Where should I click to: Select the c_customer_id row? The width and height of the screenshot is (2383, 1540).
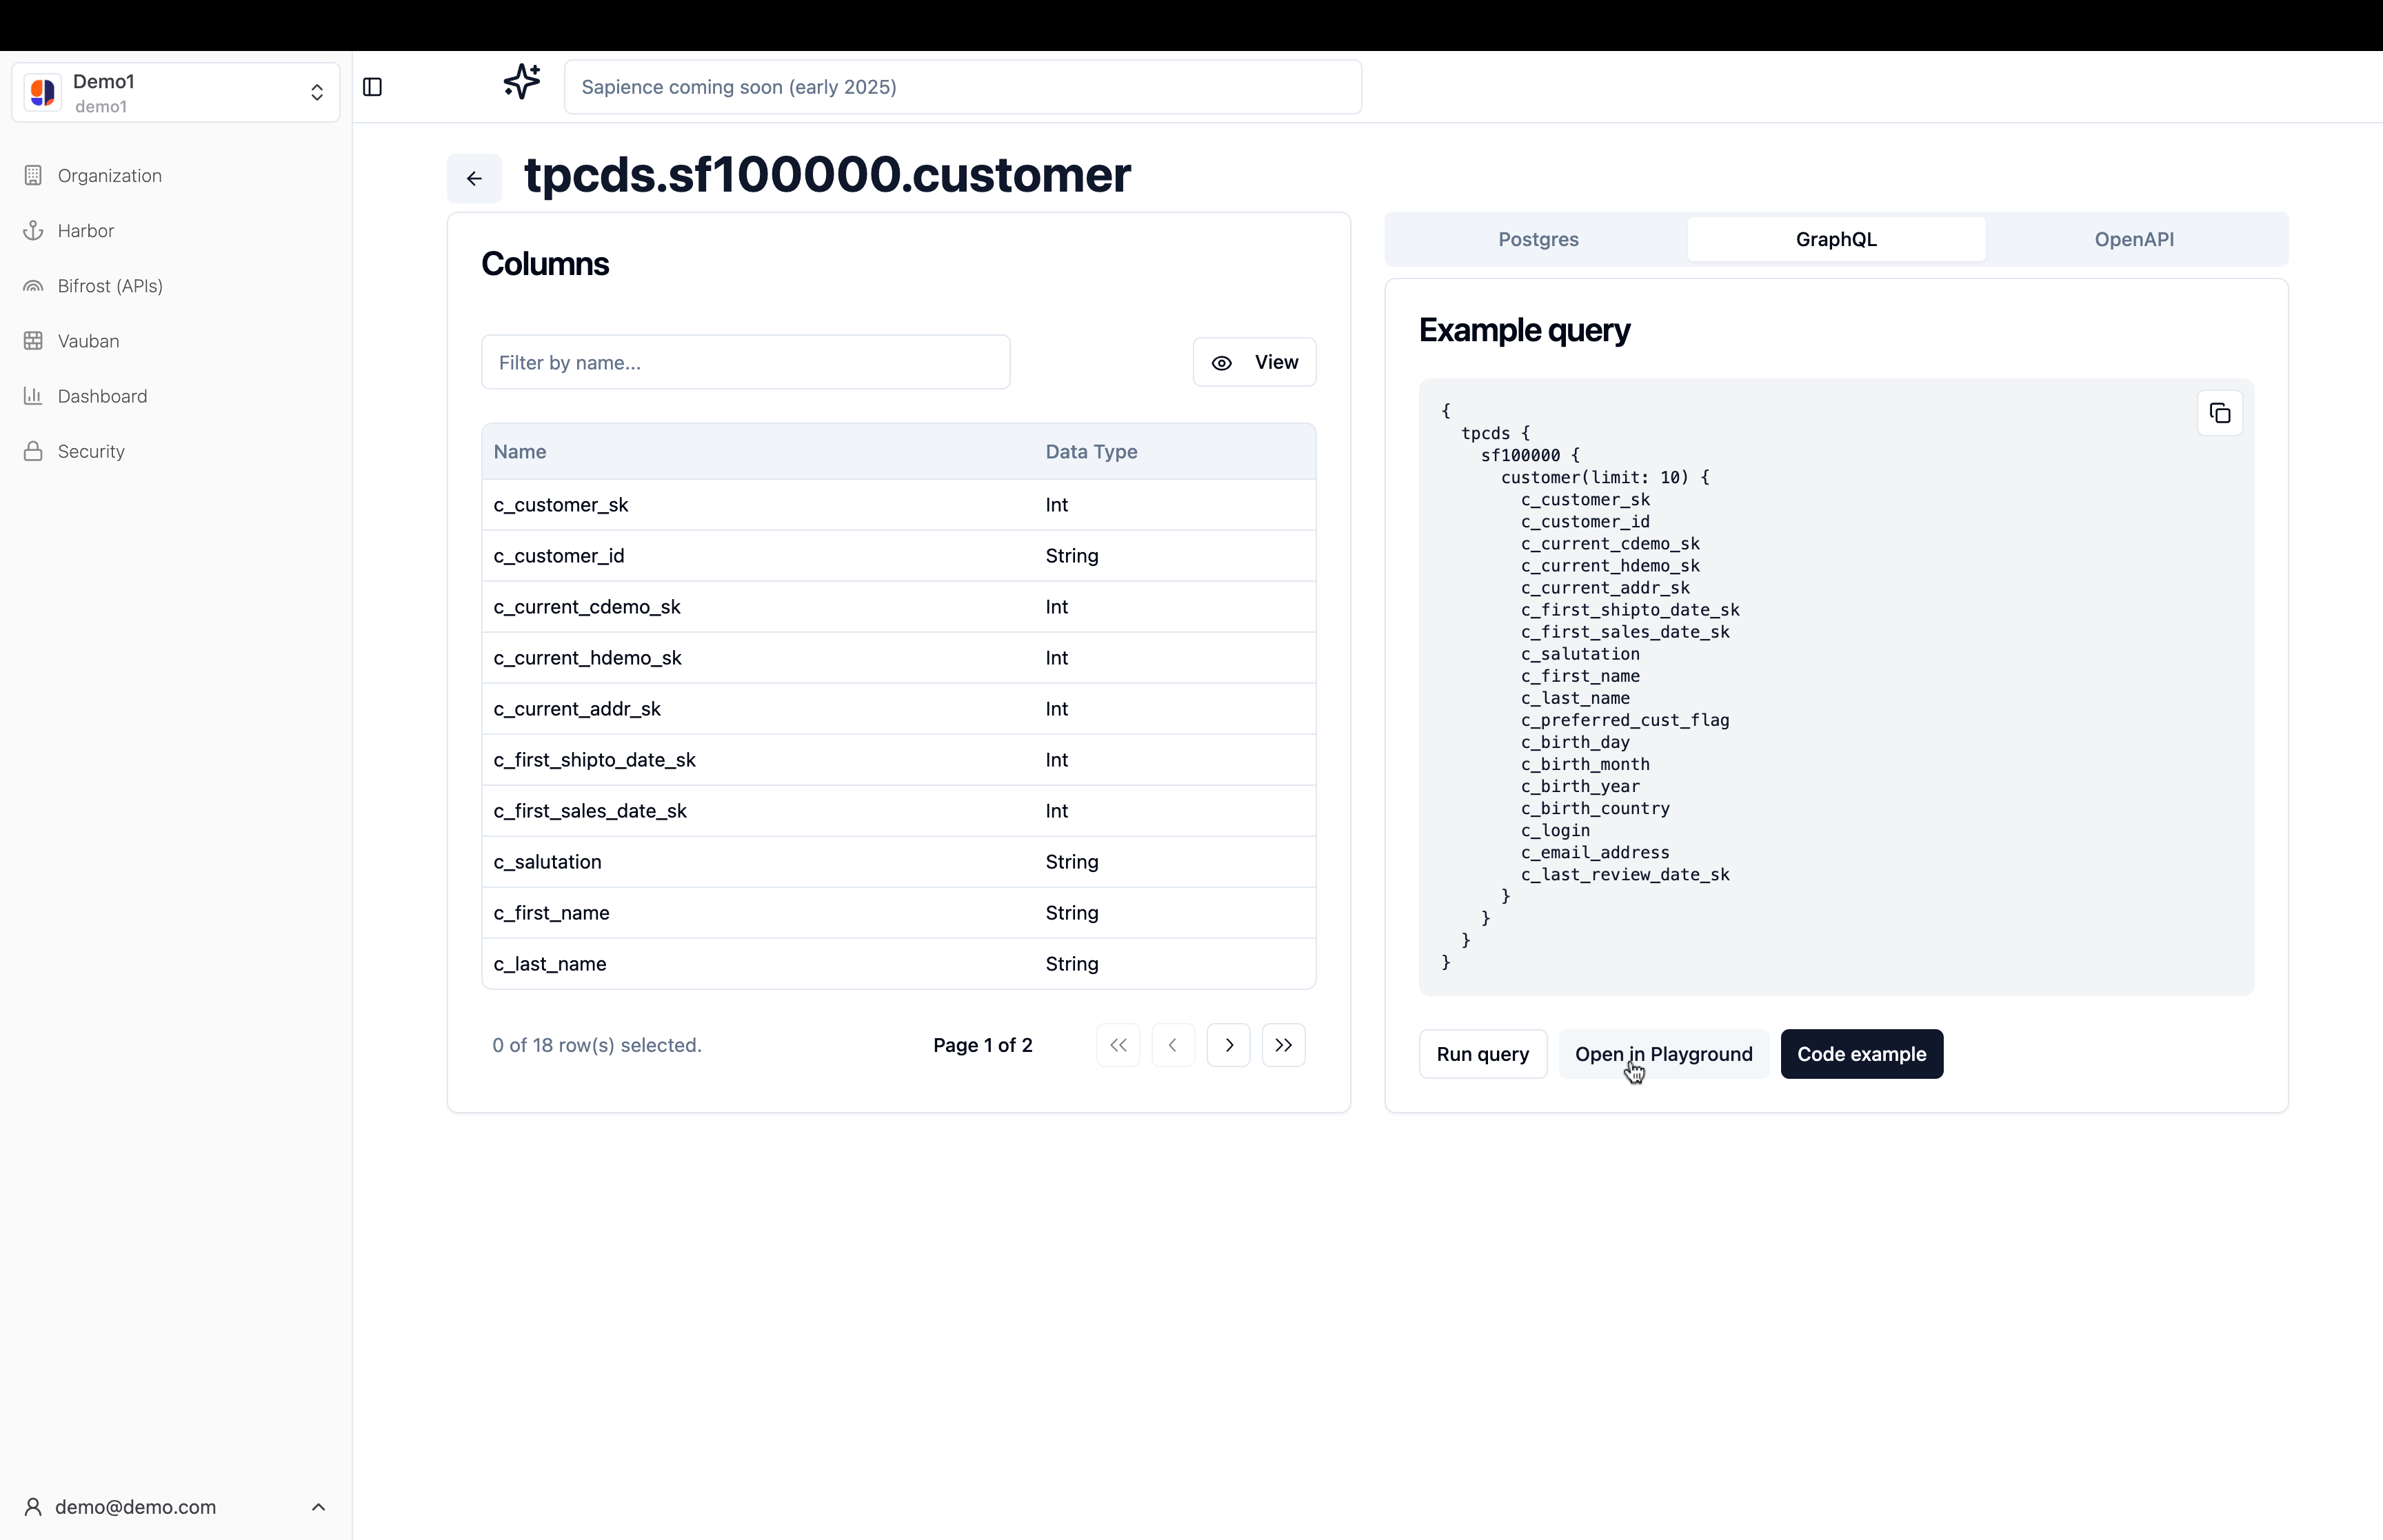(898, 556)
